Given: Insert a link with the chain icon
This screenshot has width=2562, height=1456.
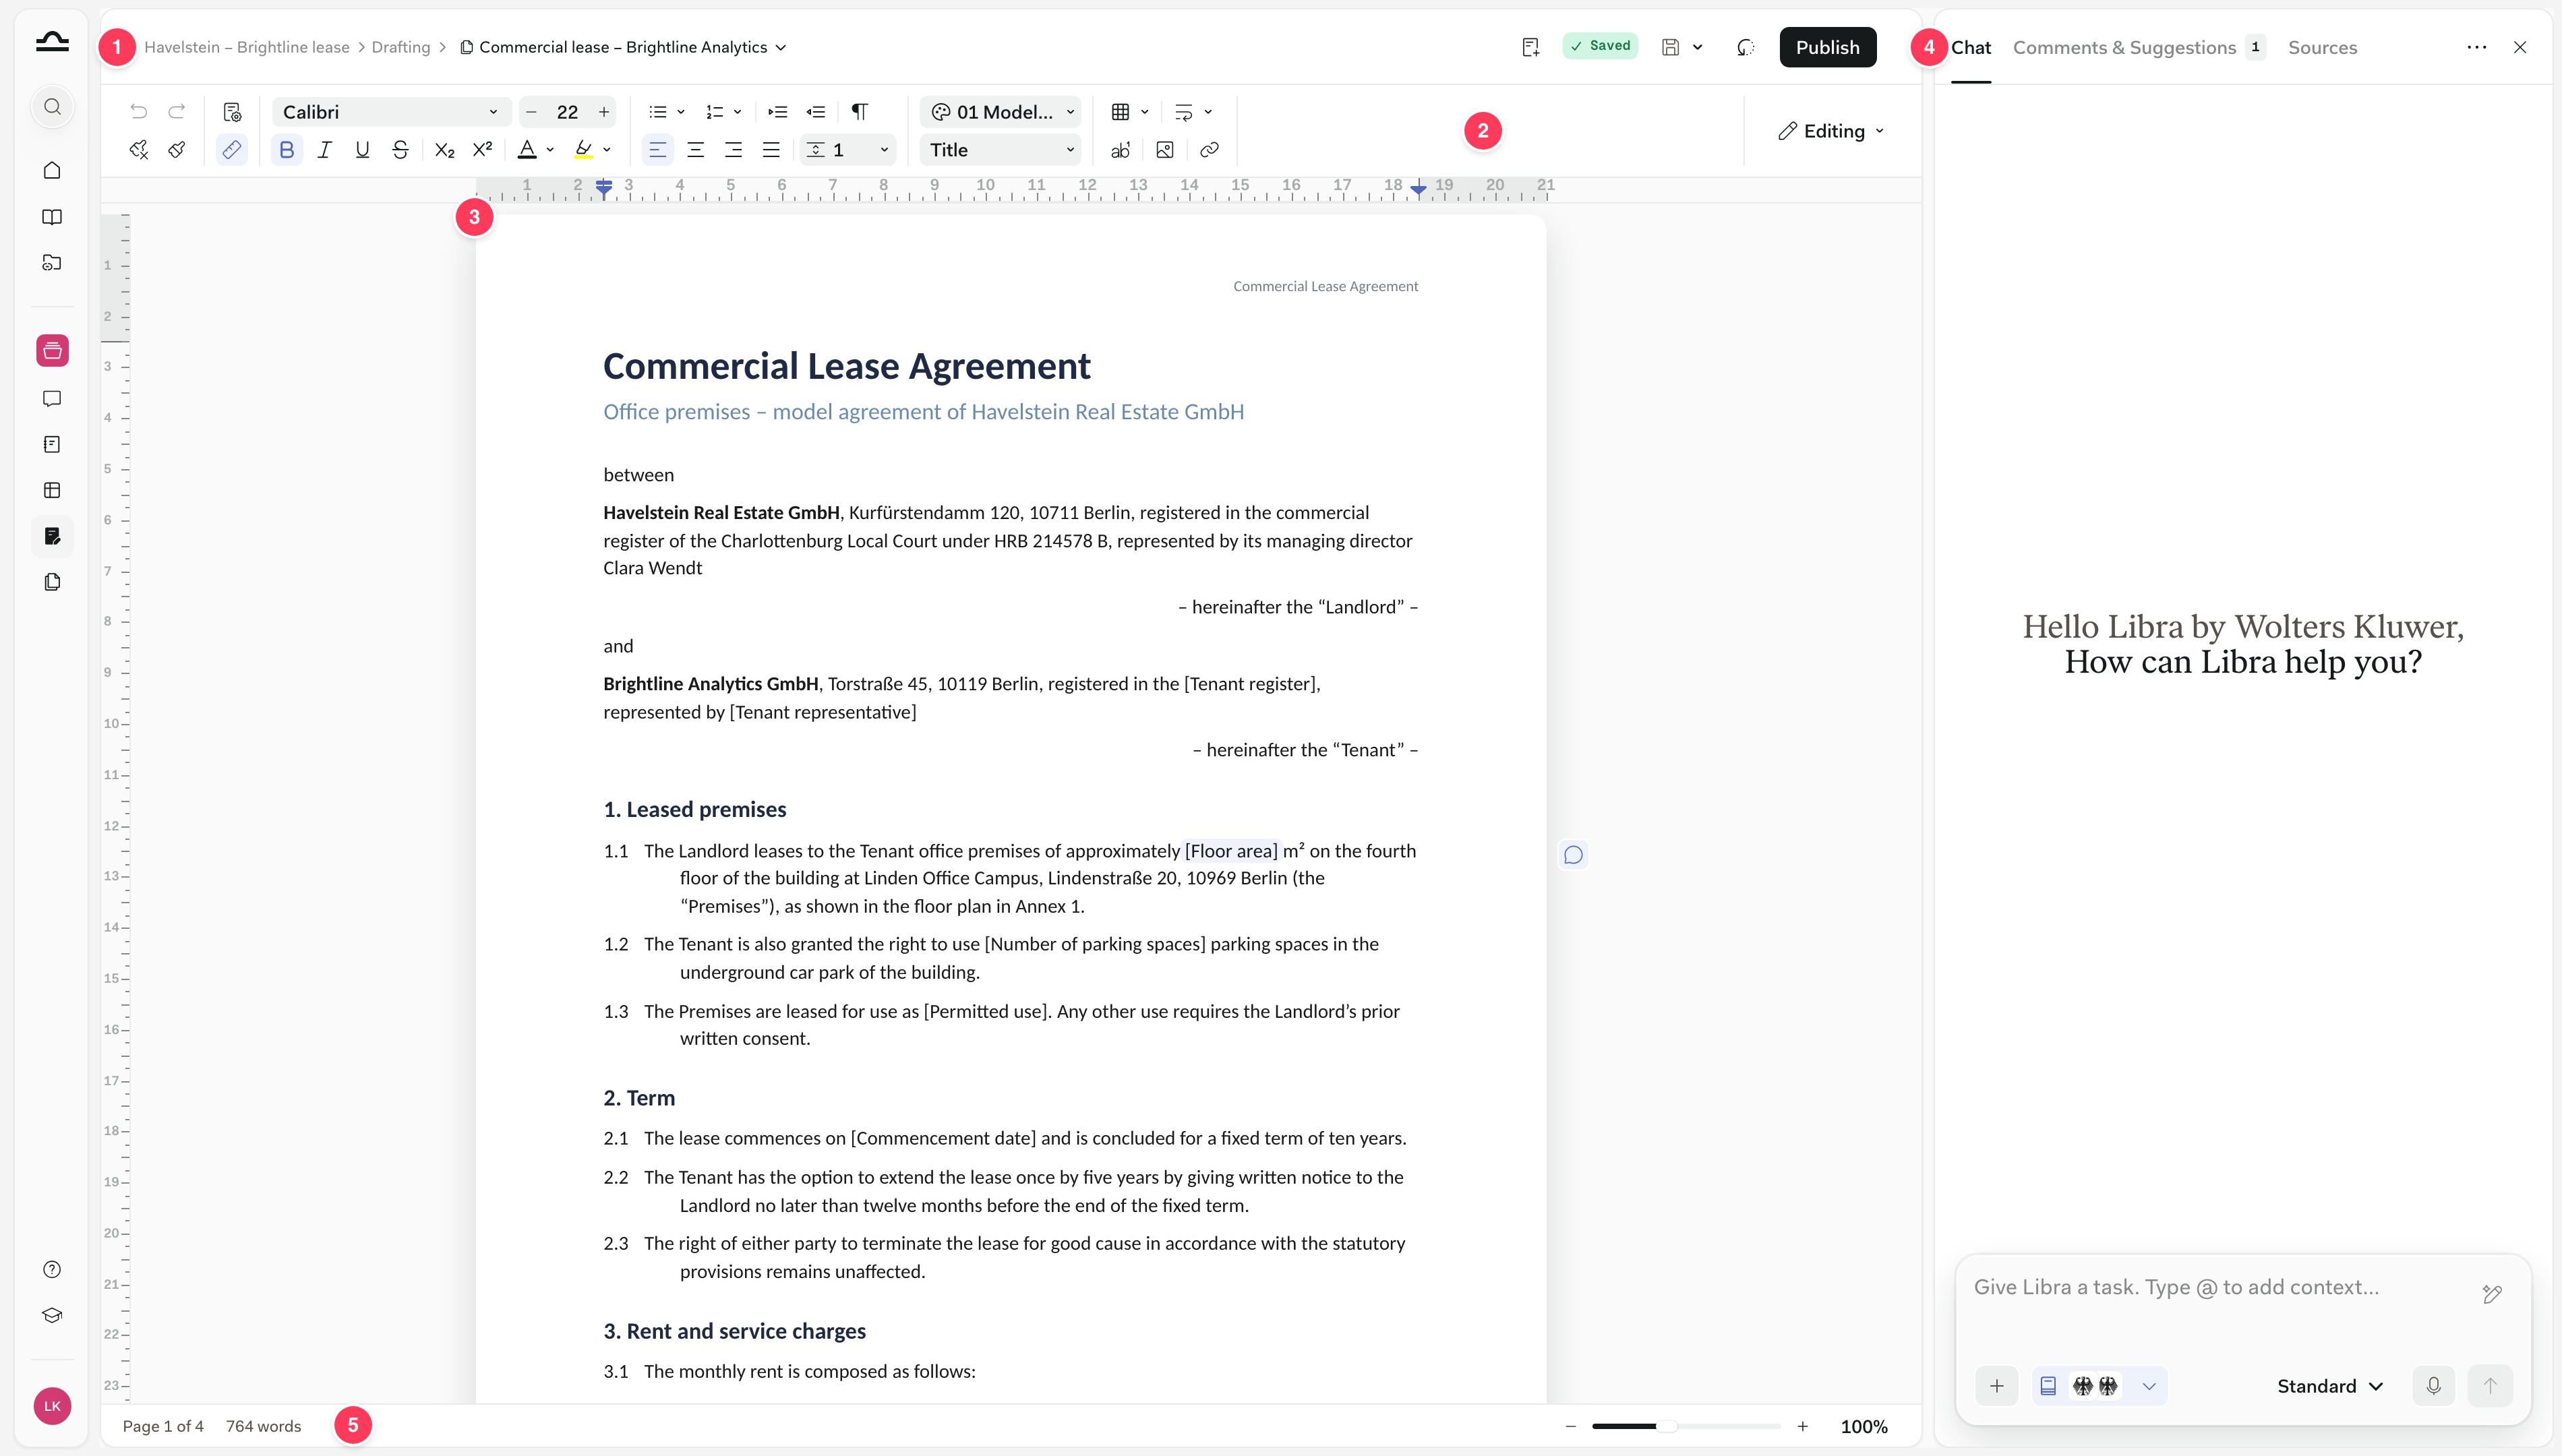Looking at the screenshot, I should tap(1209, 150).
